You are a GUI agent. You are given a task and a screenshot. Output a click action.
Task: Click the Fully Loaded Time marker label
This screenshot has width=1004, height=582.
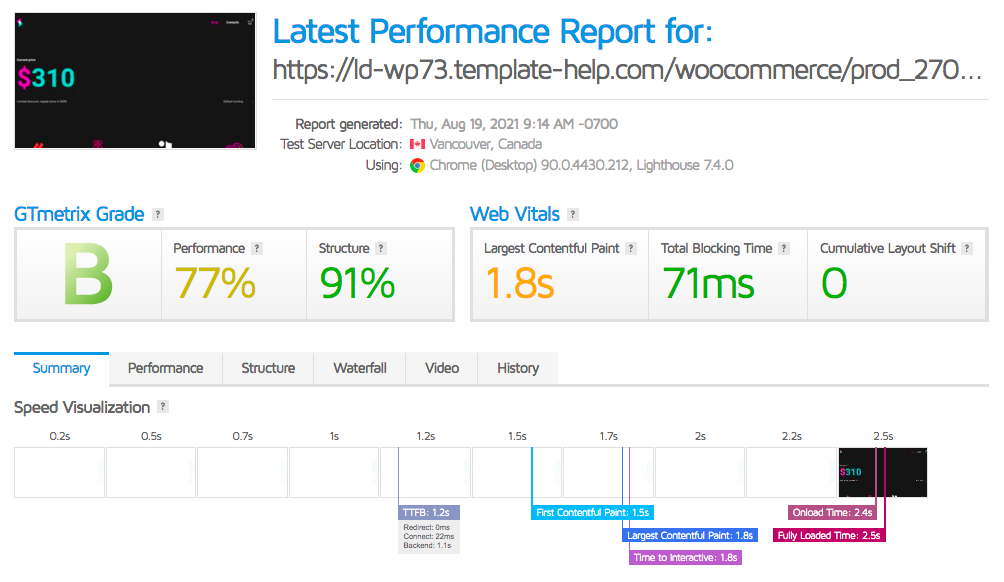click(830, 535)
